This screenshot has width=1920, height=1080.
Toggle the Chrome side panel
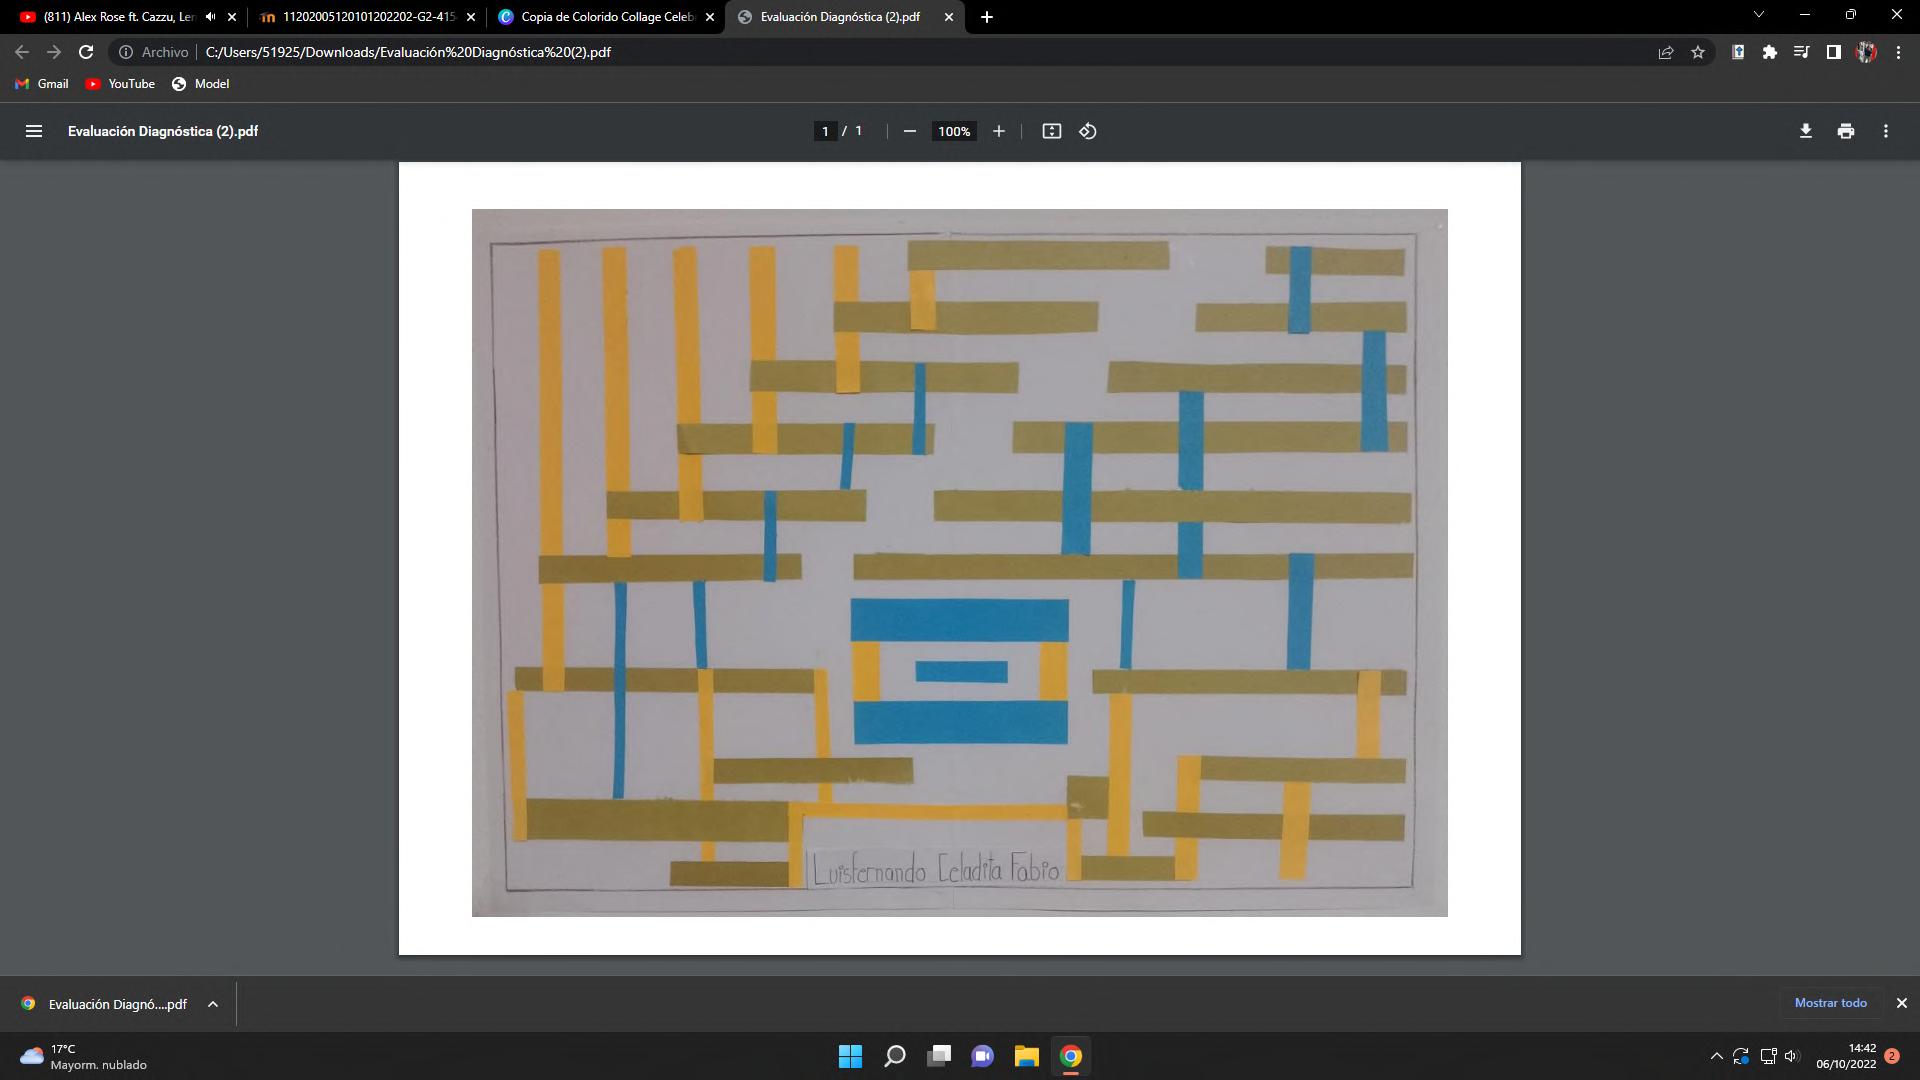(x=1833, y=52)
